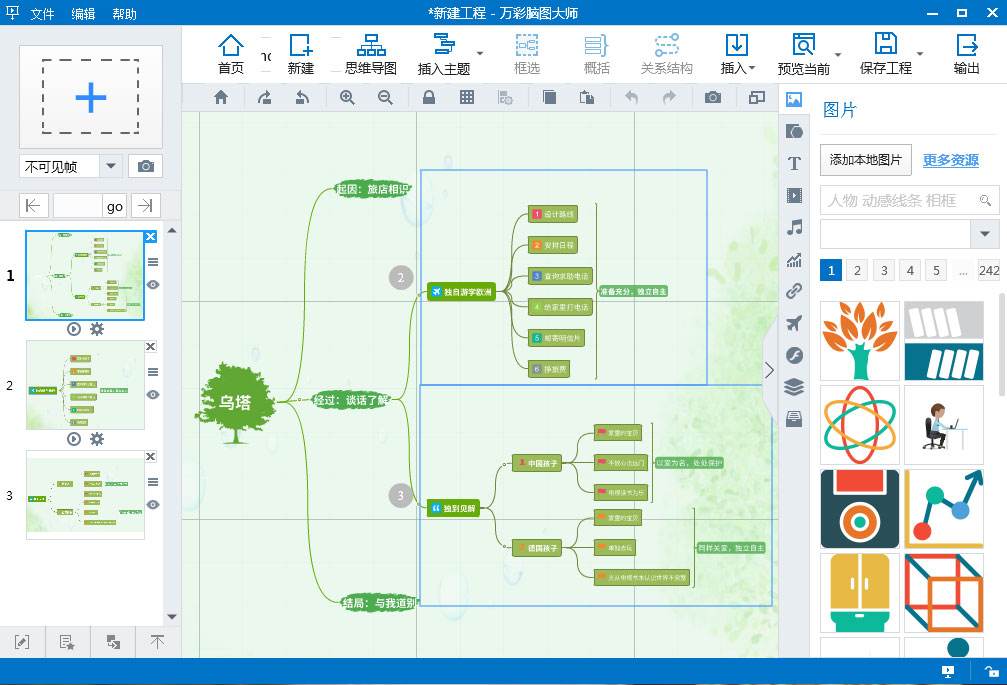The width and height of the screenshot is (1007, 685).
Task: Open the 文件 menu
Action: tap(42, 13)
